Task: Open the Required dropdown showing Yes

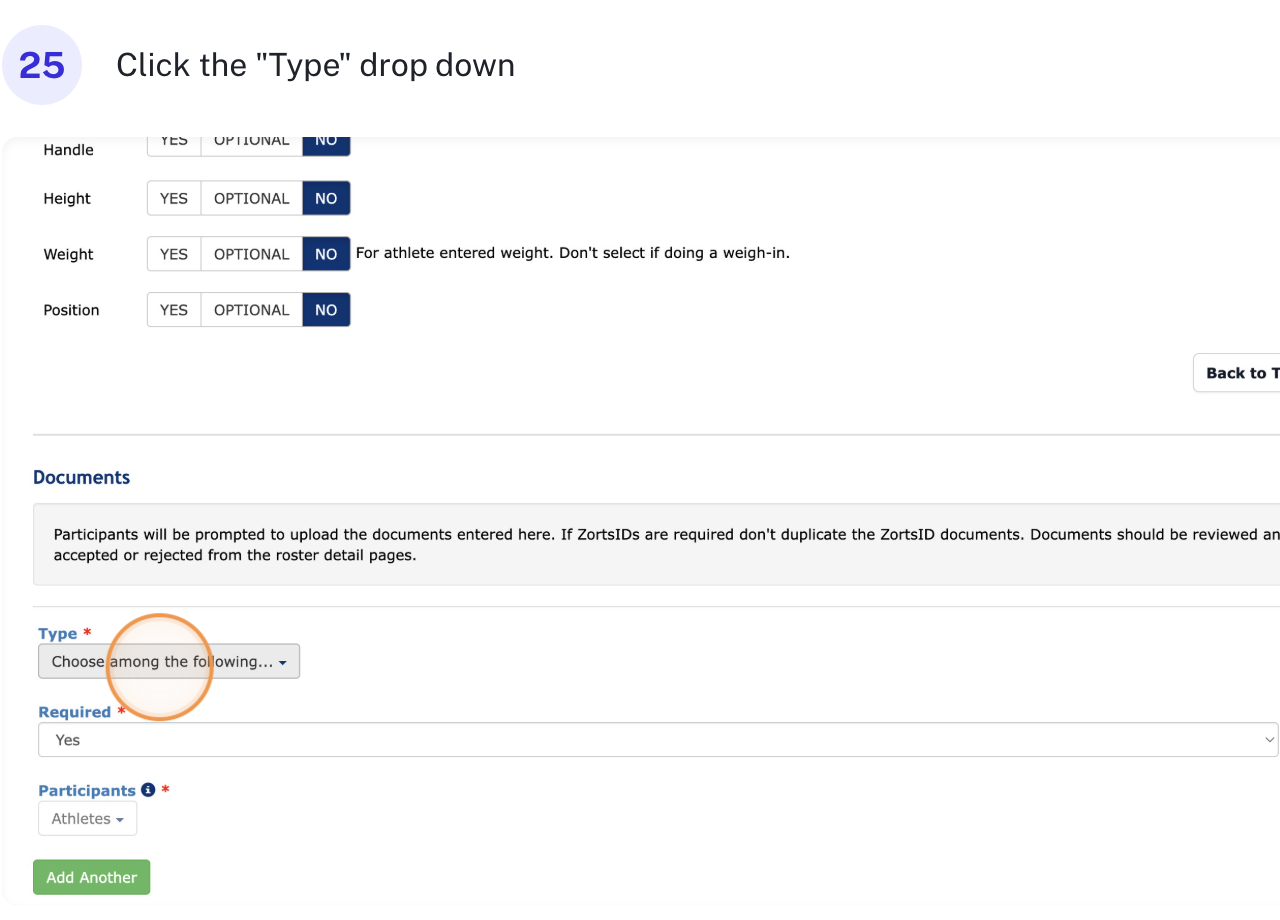Action: point(658,740)
